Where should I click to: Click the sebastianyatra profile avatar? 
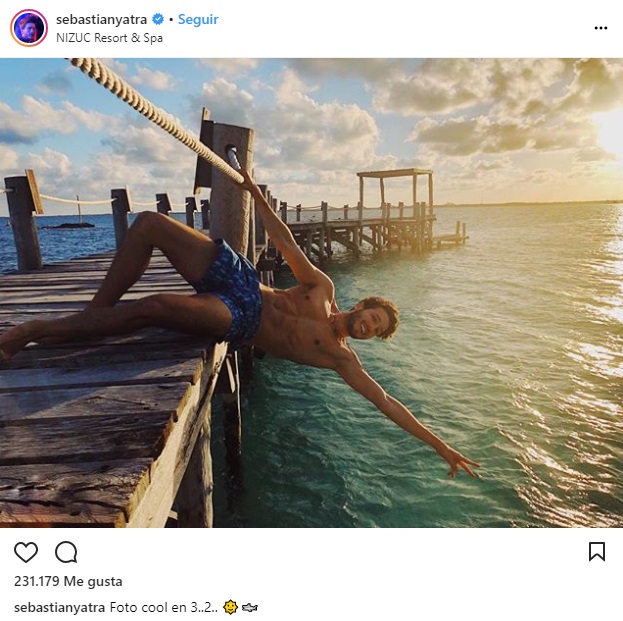point(29,28)
